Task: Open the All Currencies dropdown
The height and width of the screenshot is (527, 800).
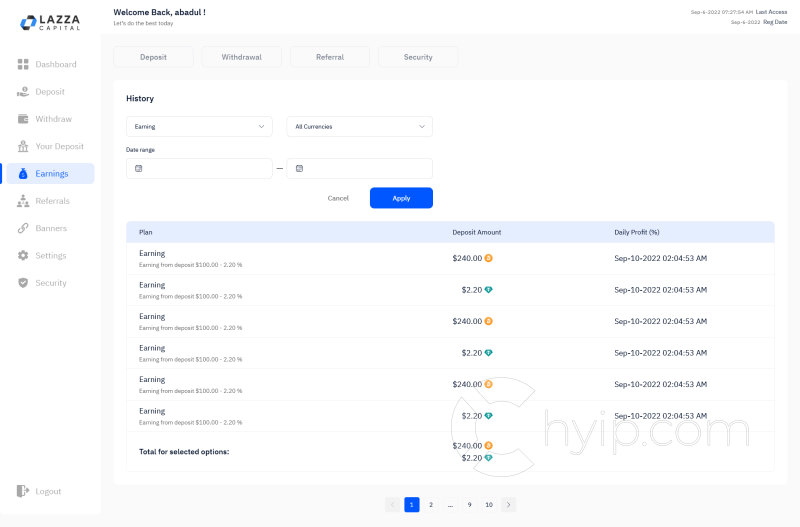Action: coord(360,127)
